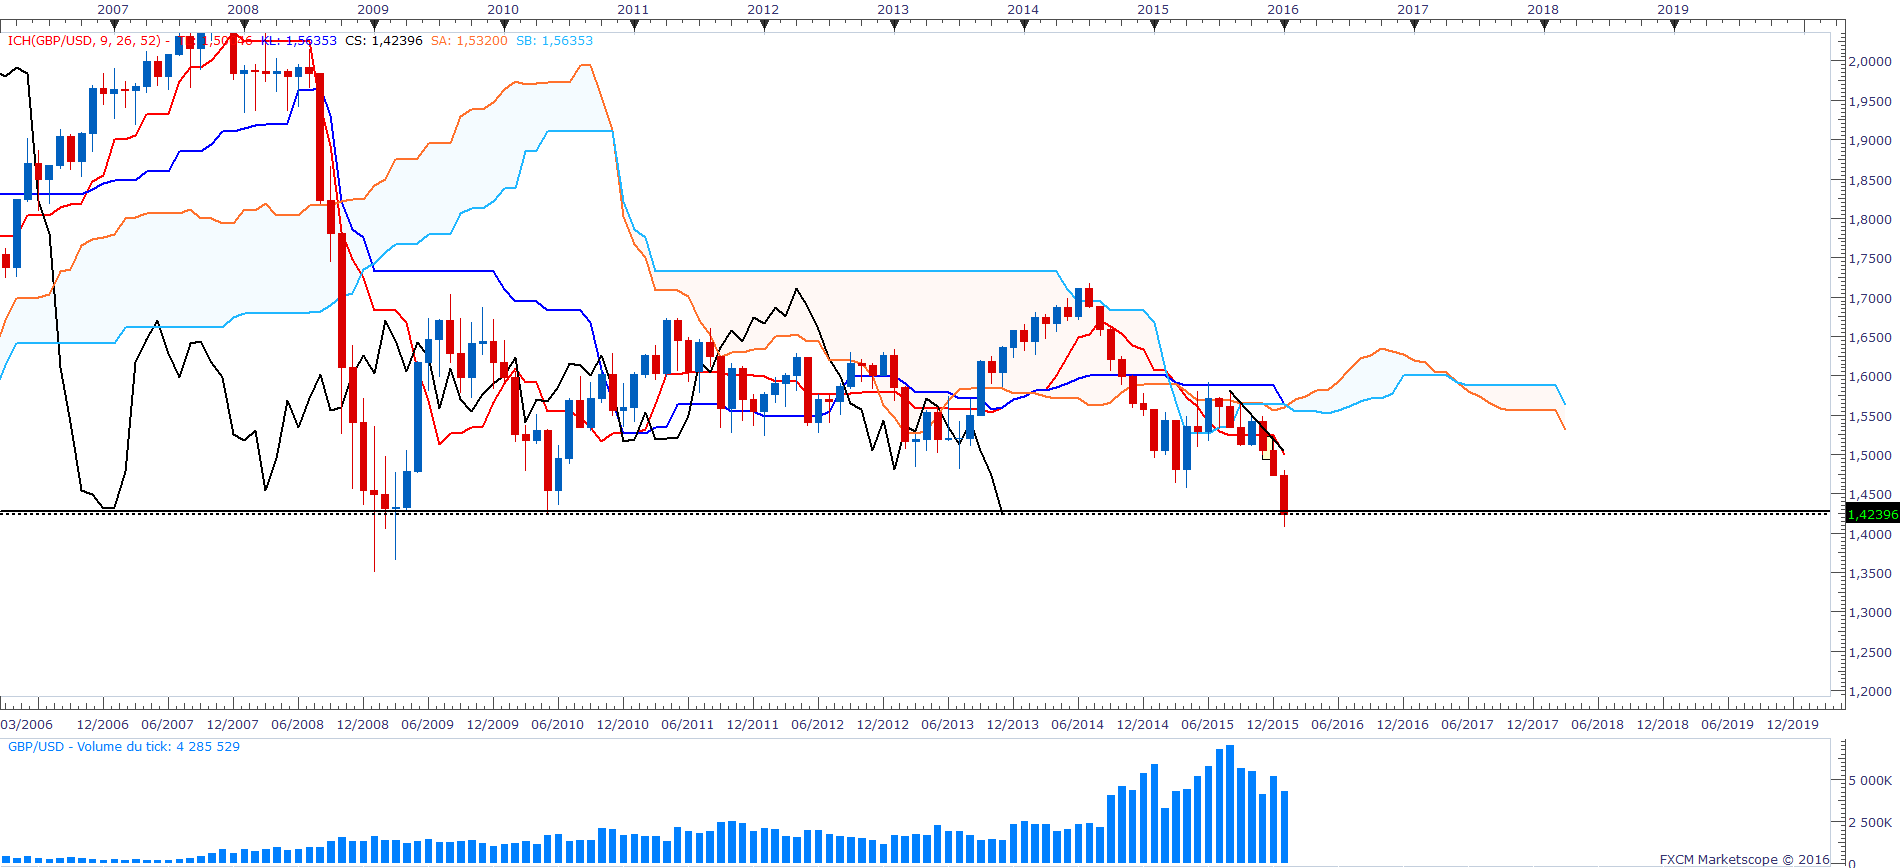Click the 2012 year marker triangle

(x=764, y=26)
